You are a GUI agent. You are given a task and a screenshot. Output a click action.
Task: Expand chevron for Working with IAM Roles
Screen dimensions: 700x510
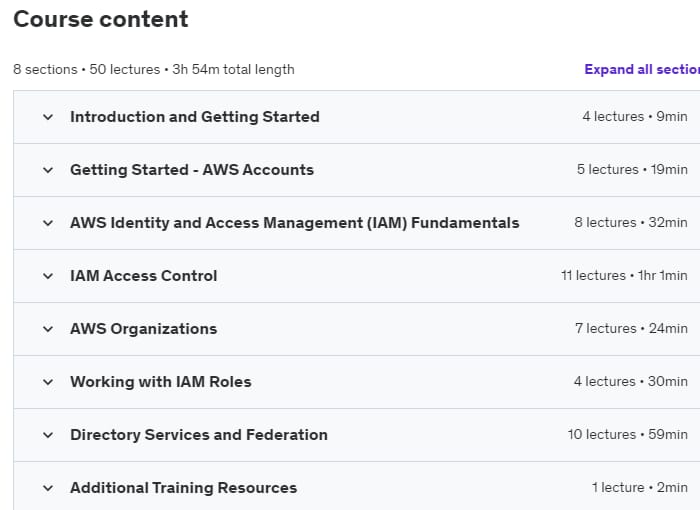point(48,382)
